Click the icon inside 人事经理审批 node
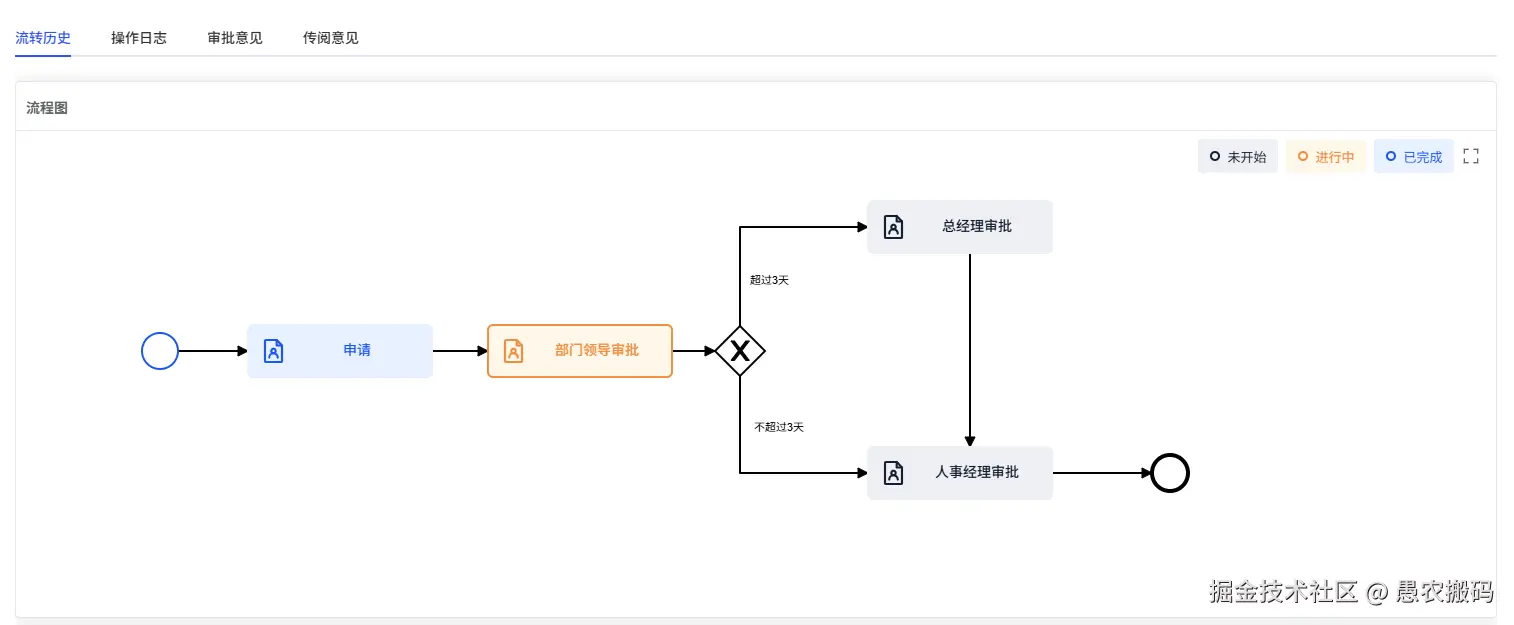 pos(892,472)
